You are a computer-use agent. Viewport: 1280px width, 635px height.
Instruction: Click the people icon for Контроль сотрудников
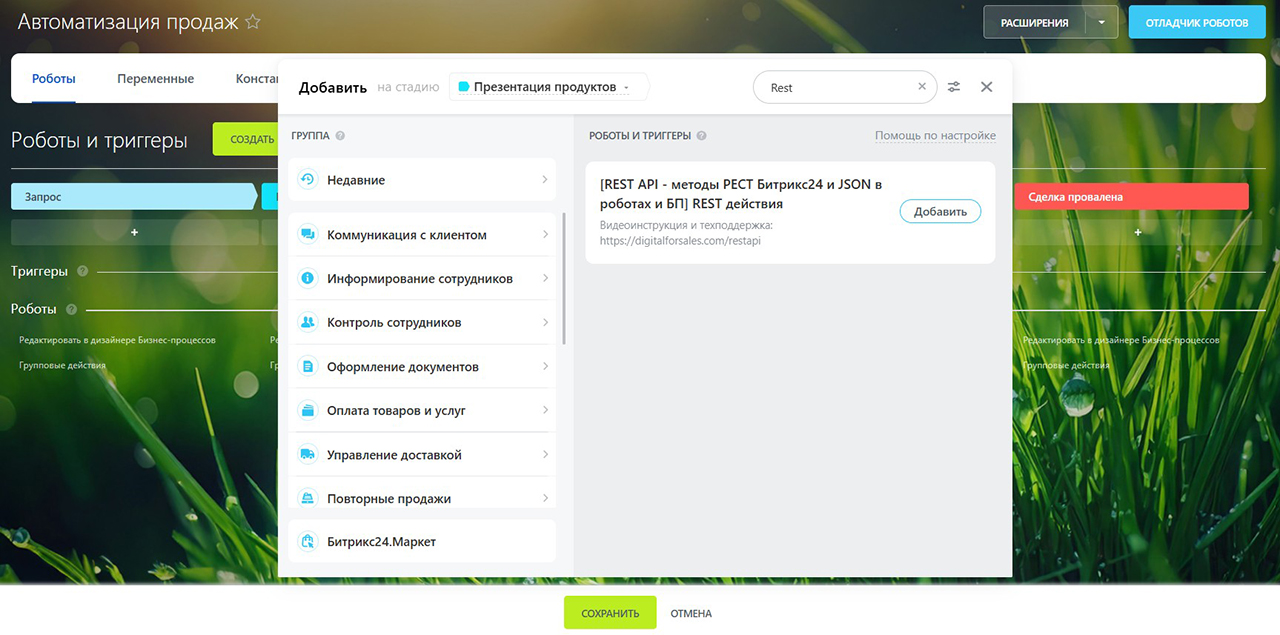(x=308, y=323)
